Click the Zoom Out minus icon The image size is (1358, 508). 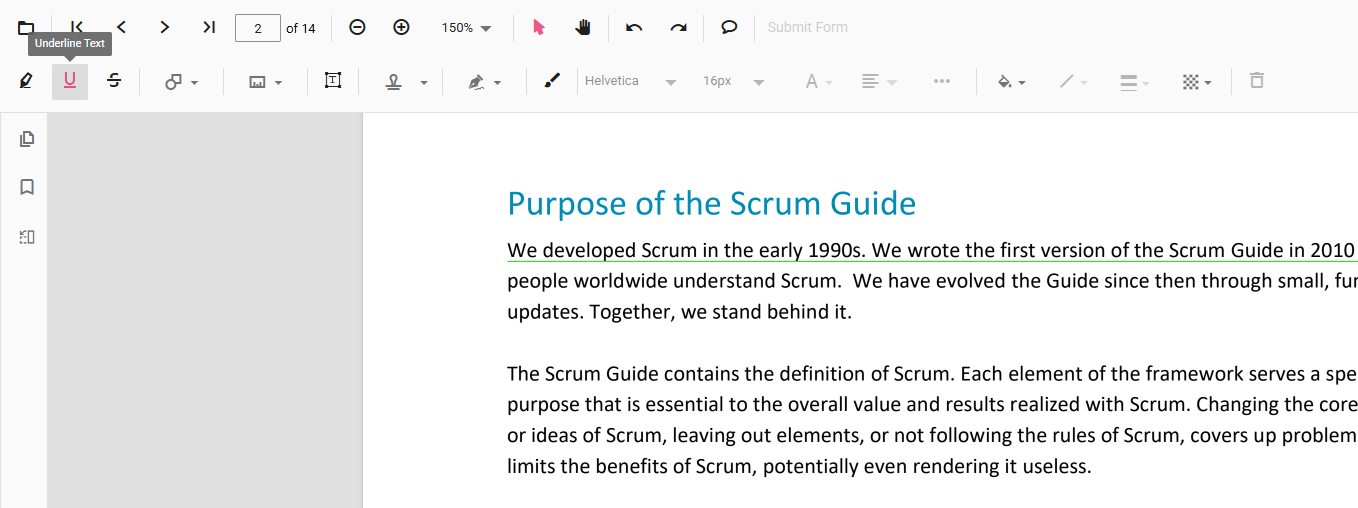coord(357,28)
